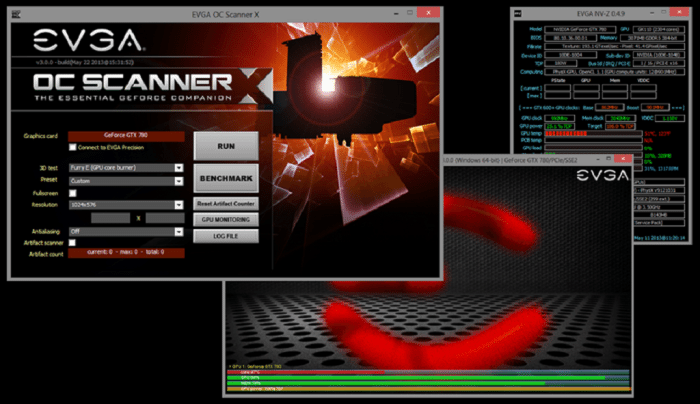Click the GPU clock value in NV-Z
This screenshot has height=404, width=700.
(x=559, y=118)
